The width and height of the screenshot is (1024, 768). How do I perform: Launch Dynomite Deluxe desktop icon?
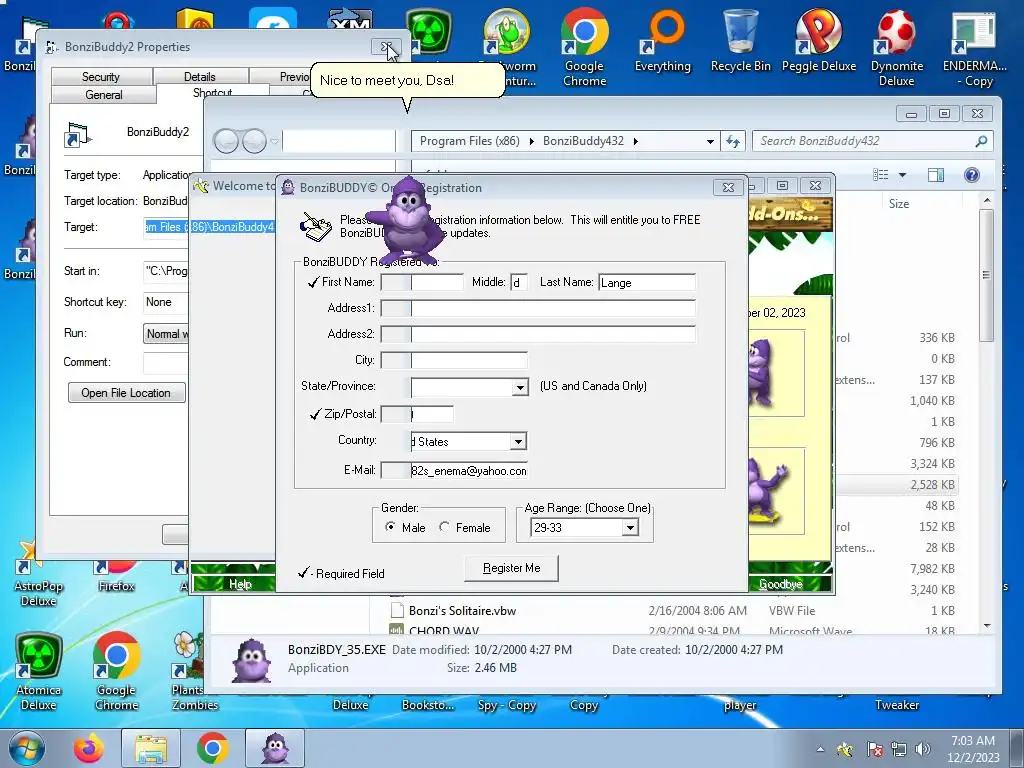tap(897, 47)
